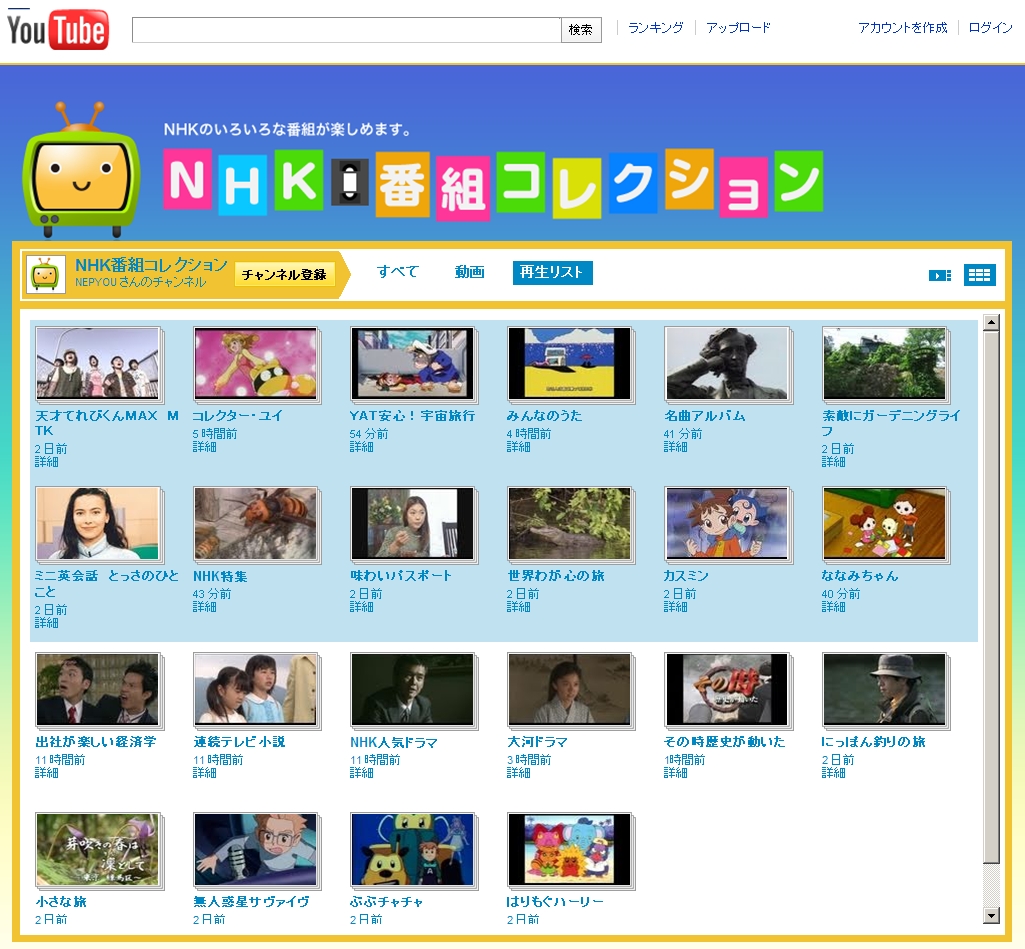Open 天才てれびくんMAX playlist thumbnail

click(98, 363)
